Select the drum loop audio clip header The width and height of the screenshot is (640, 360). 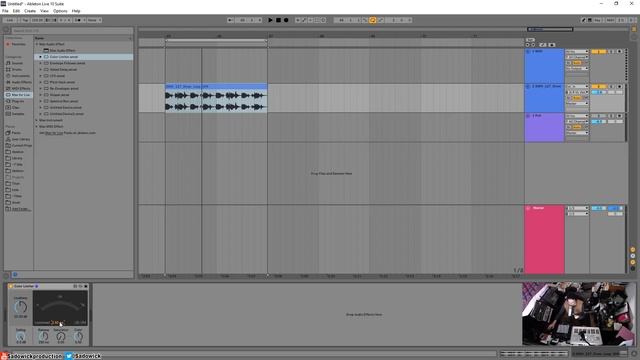(x=216, y=87)
